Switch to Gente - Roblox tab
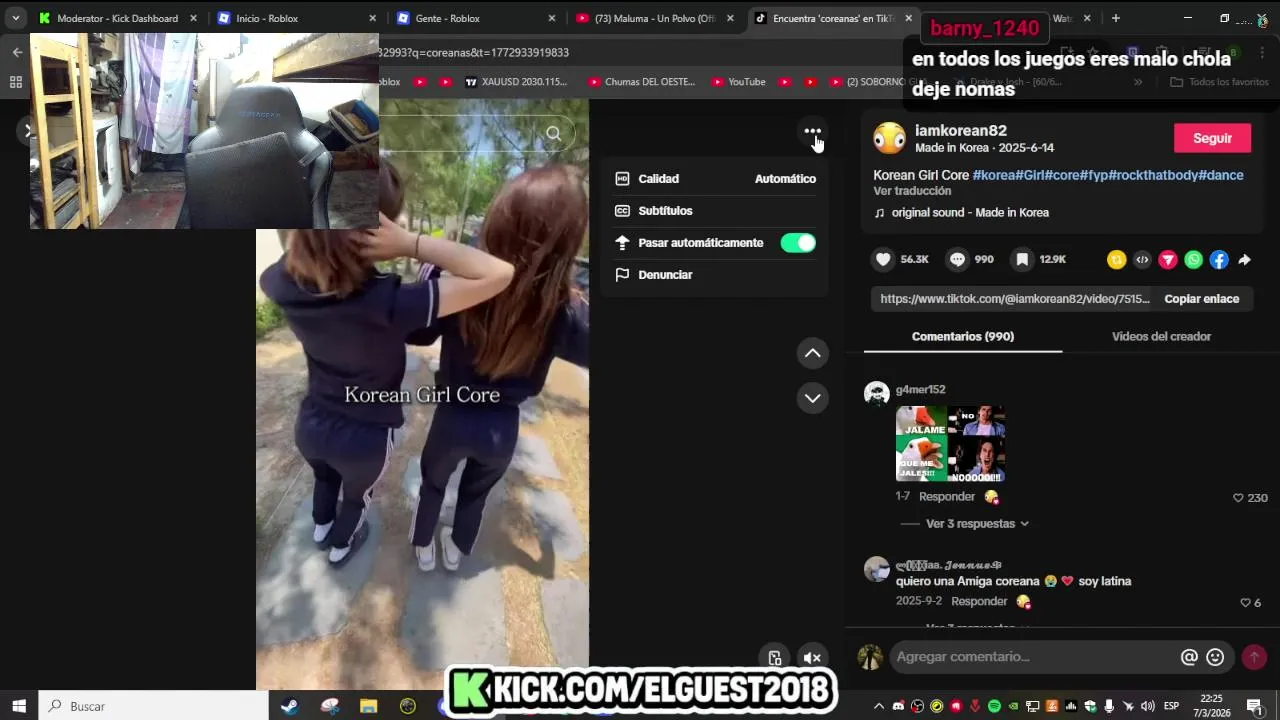The width and height of the screenshot is (1280, 720). 477,18
